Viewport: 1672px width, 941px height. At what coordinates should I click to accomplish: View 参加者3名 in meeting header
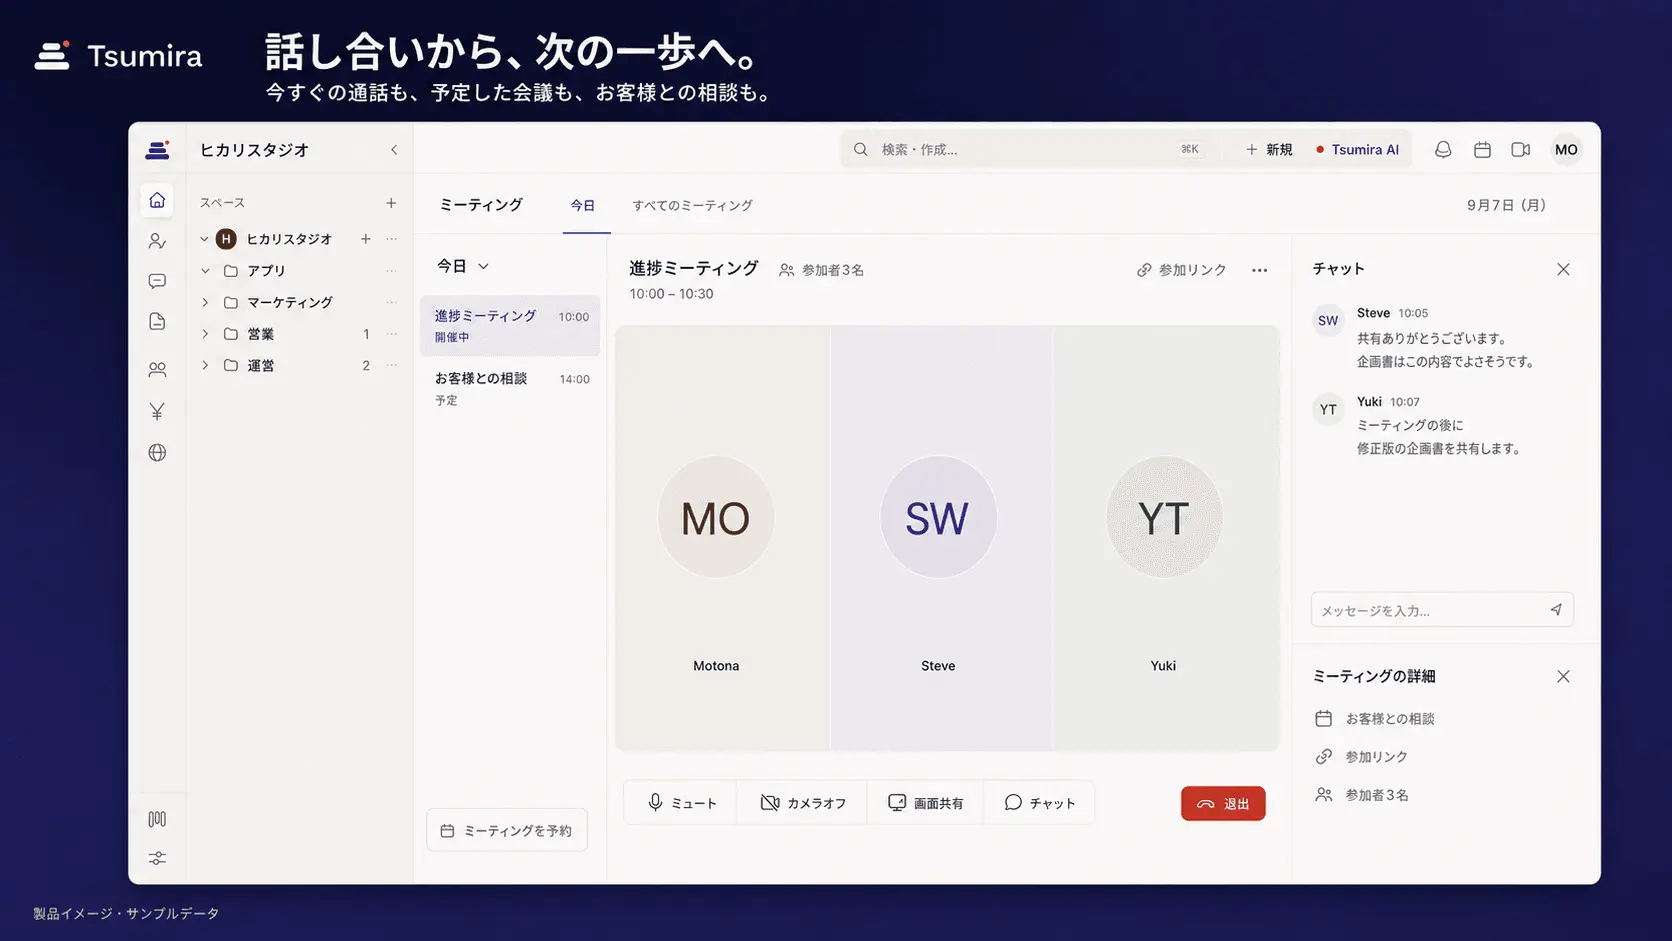pos(821,270)
